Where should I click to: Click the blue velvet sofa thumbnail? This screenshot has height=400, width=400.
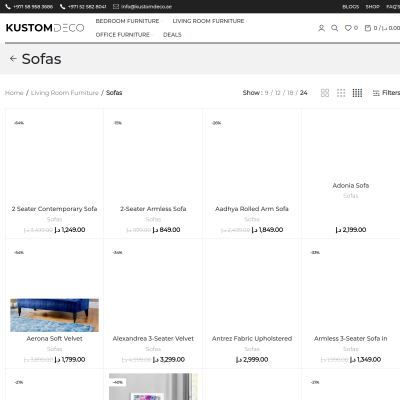(x=54, y=315)
